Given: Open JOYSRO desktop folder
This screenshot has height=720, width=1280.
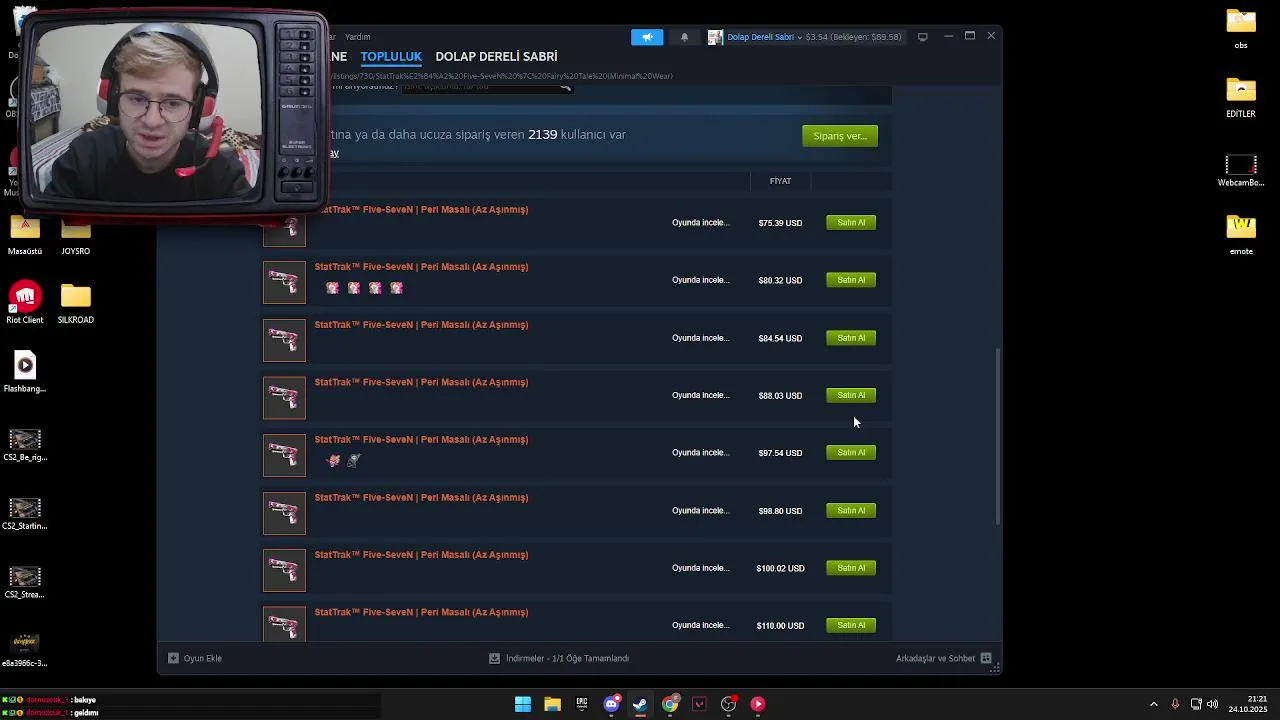Looking at the screenshot, I should tap(75, 238).
